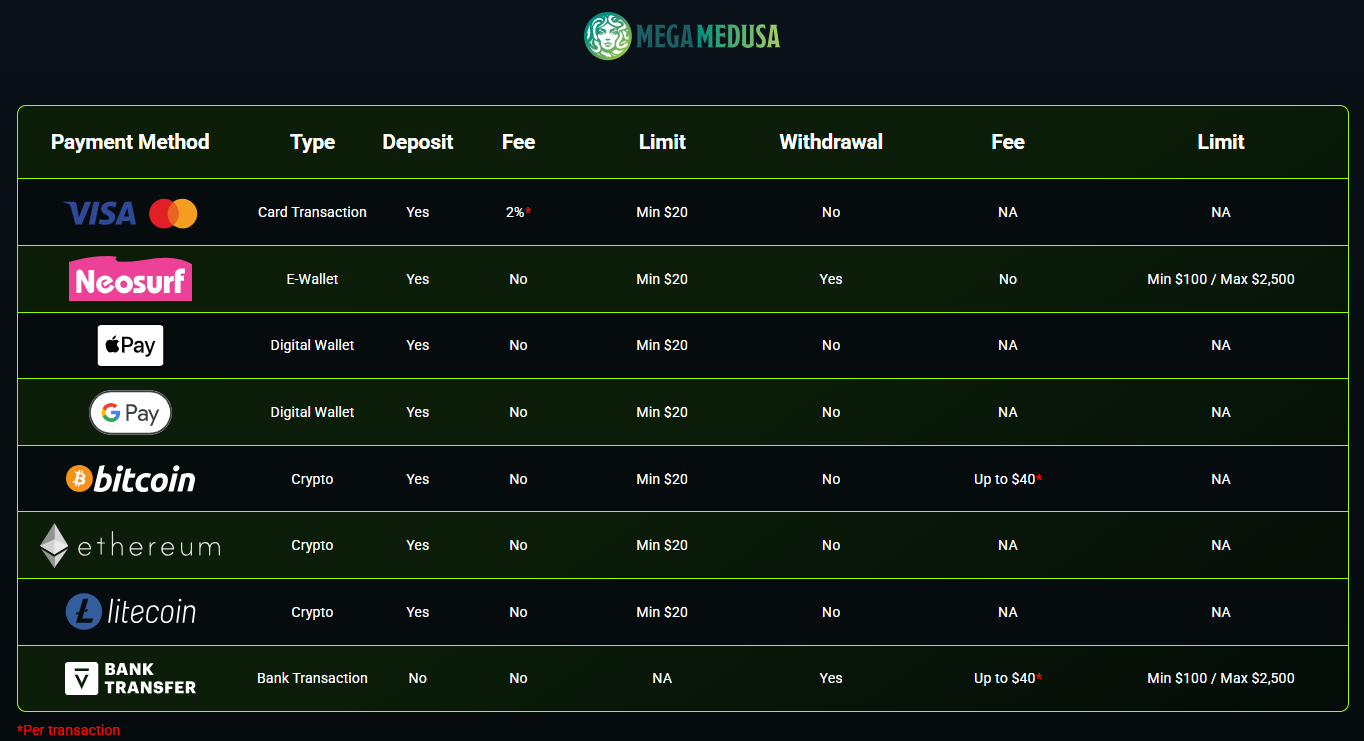Click the Mastercard logo
This screenshot has width=1364, height=741.
[x=173, y=213]
